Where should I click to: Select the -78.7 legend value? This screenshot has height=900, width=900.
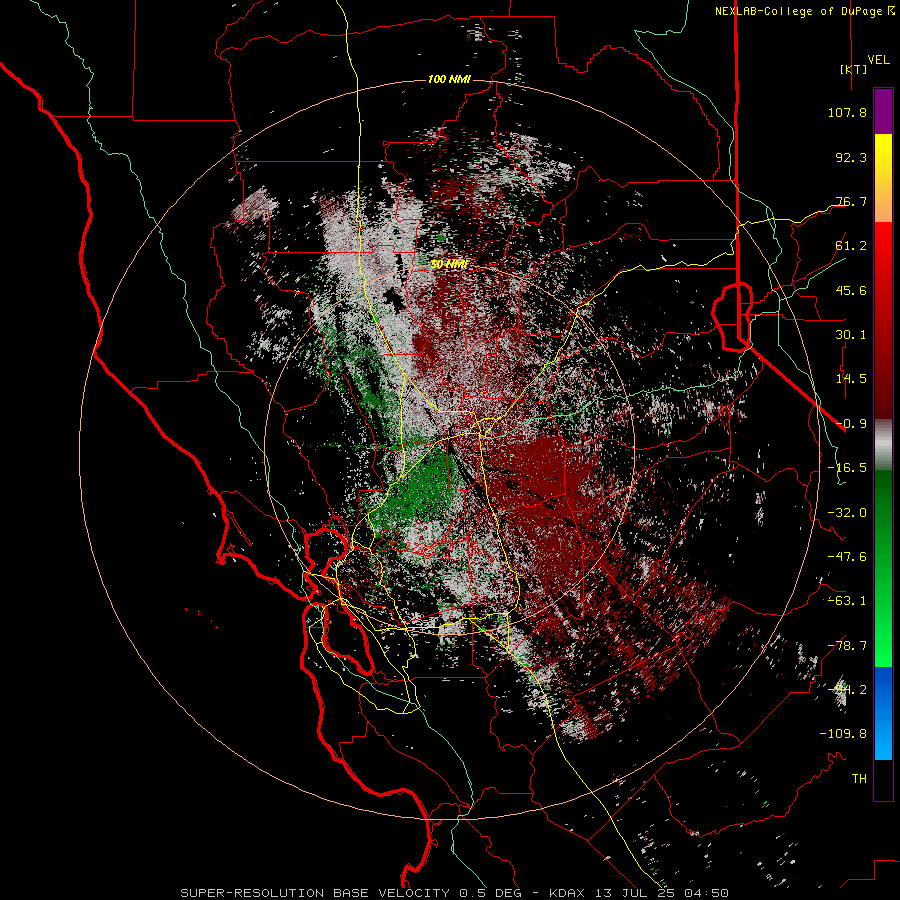pos(847,645)
